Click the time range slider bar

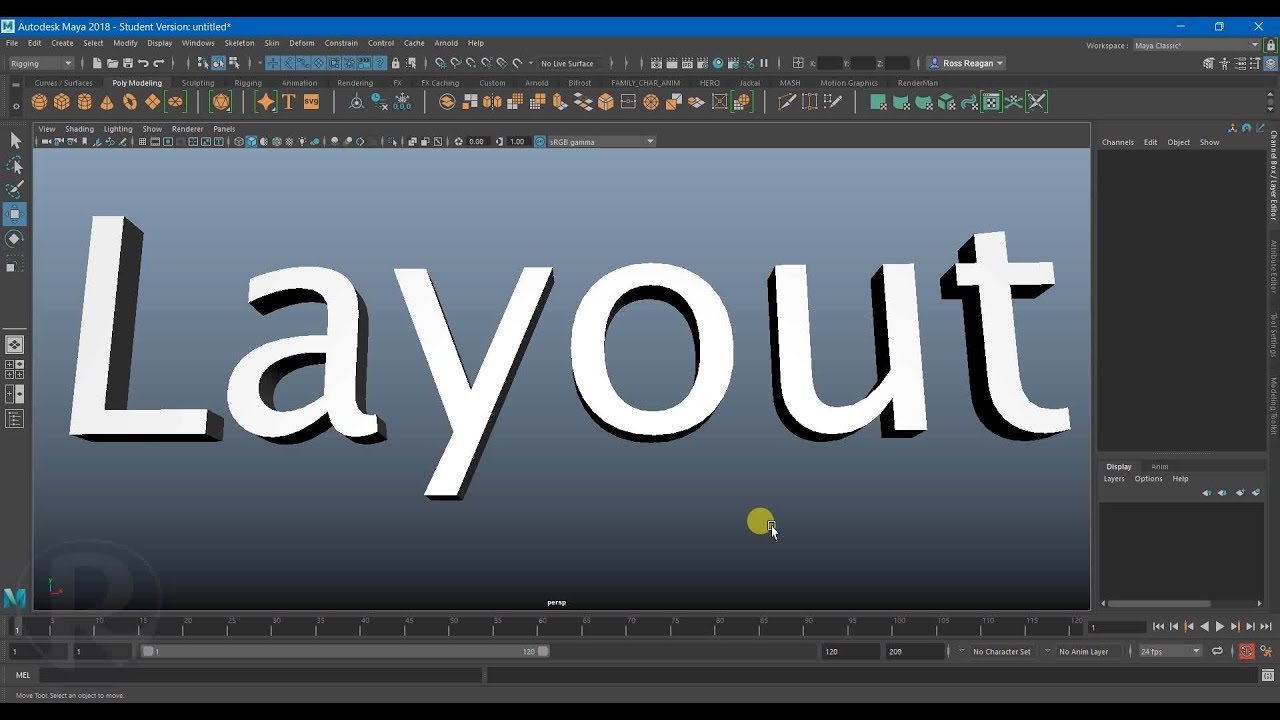[346, 651]
